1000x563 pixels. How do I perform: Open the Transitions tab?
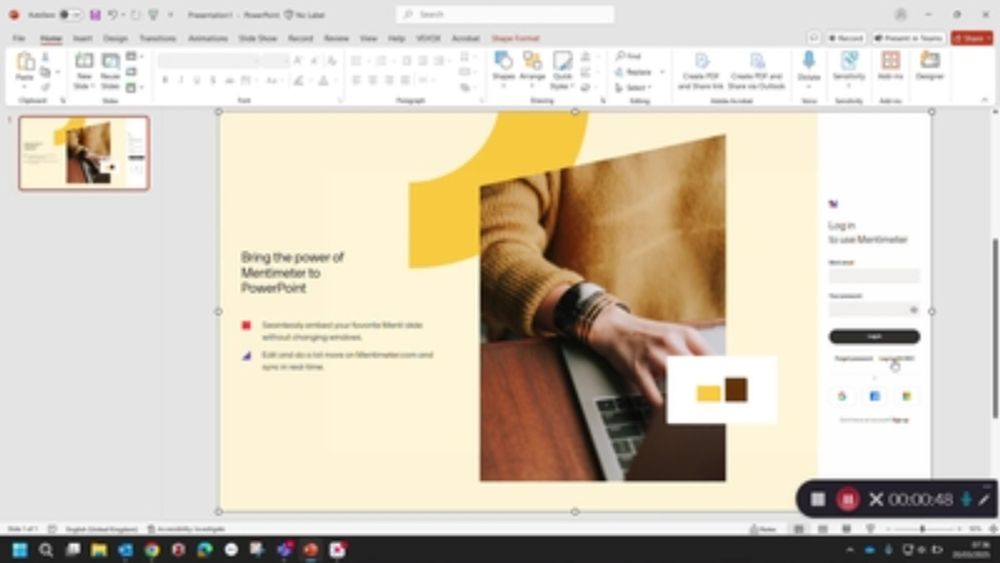pos(158,38)
